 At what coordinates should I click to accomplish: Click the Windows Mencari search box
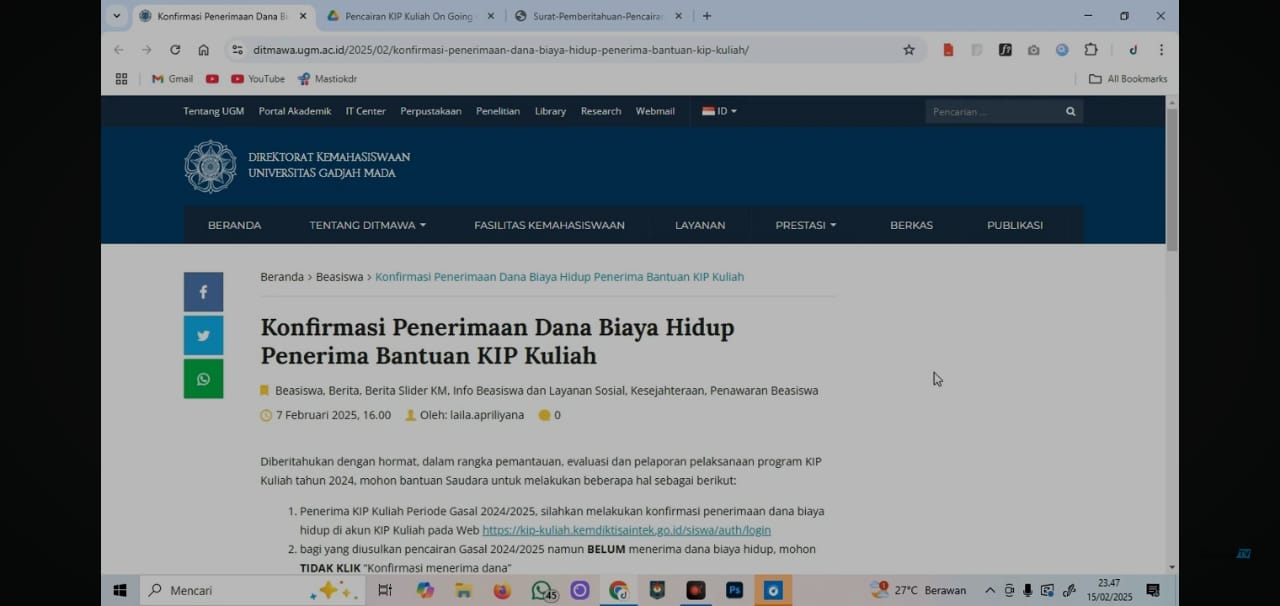coord(252,590)
